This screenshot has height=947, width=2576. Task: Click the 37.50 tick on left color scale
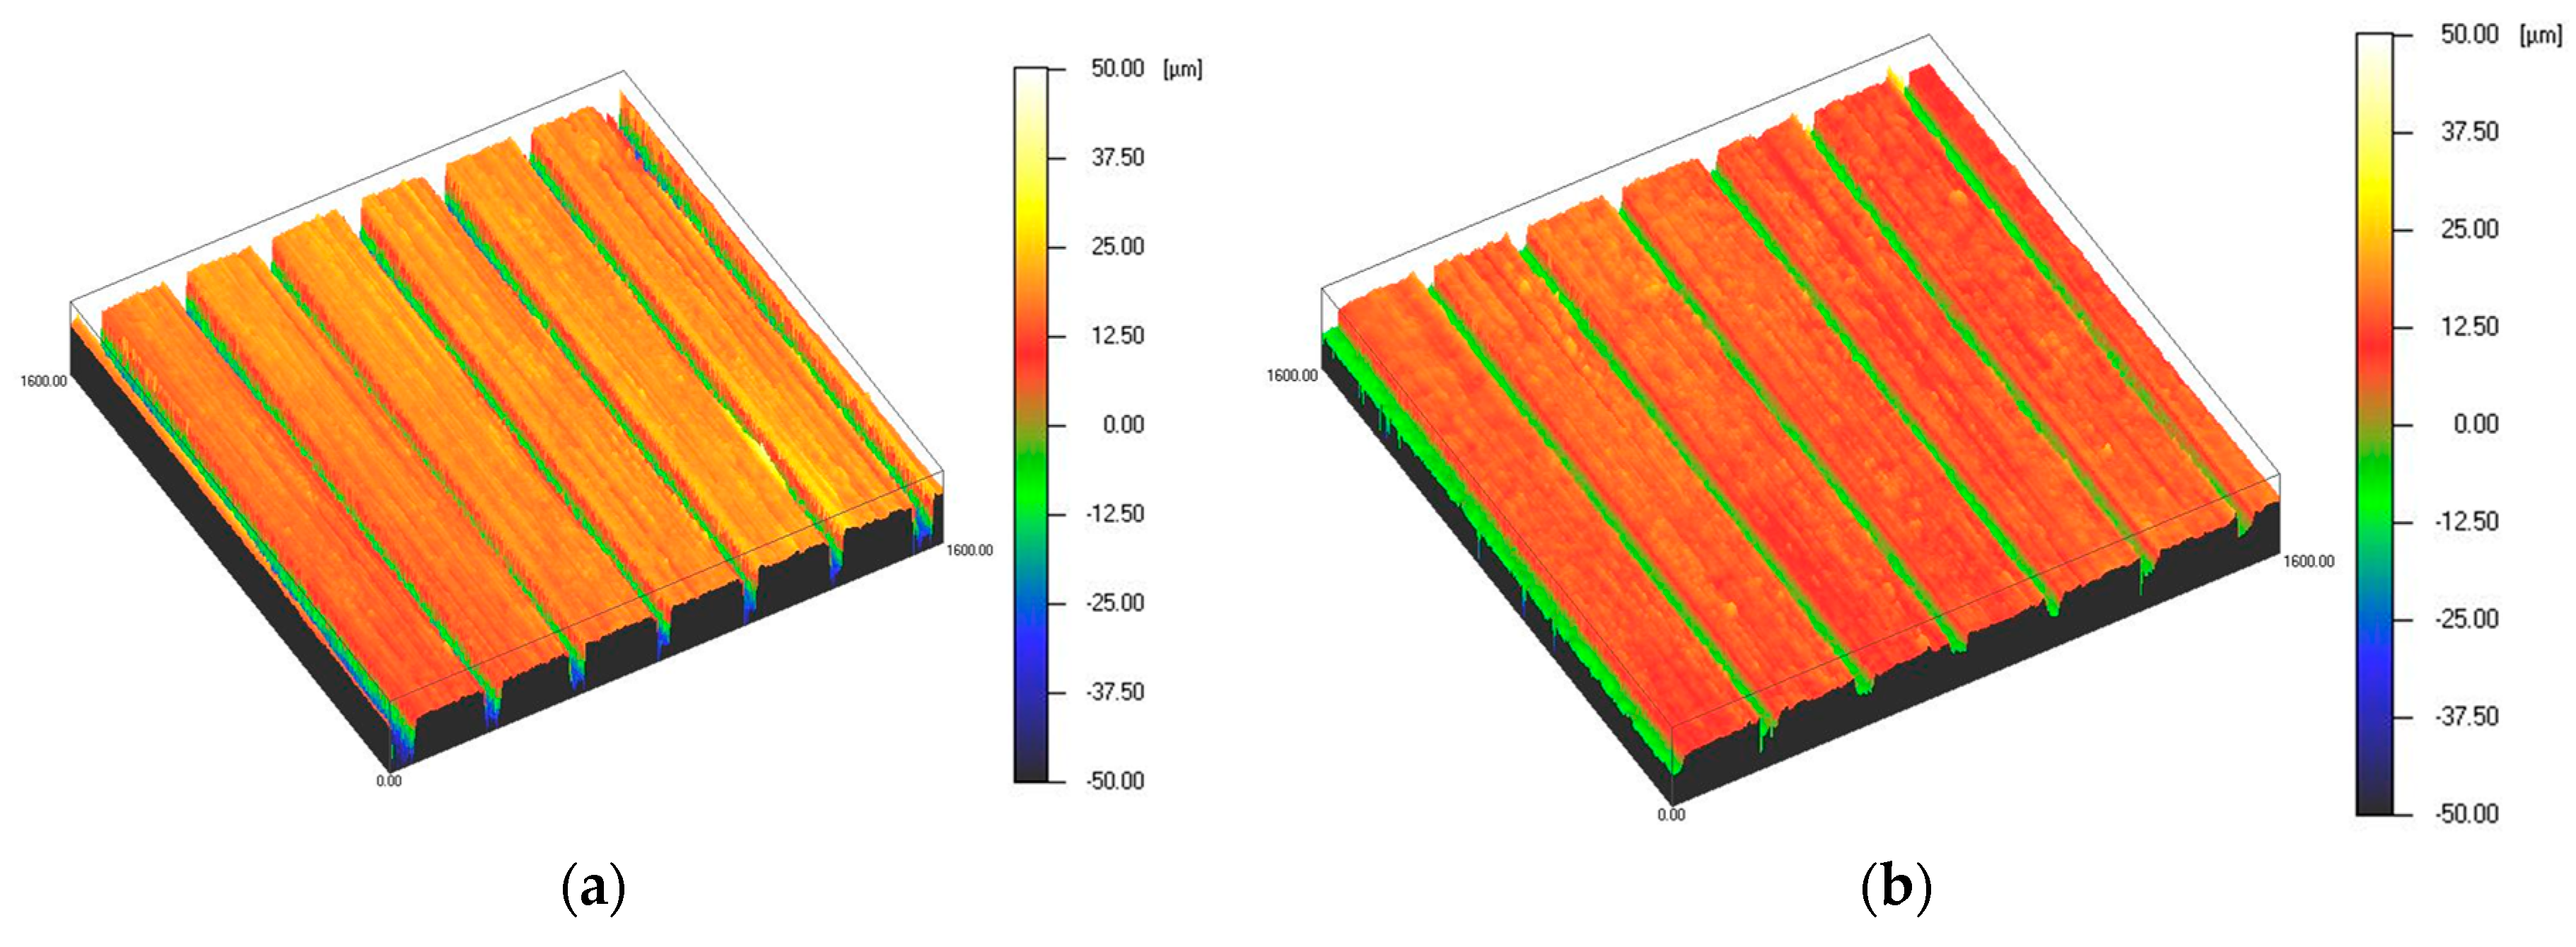point(1117,157)
